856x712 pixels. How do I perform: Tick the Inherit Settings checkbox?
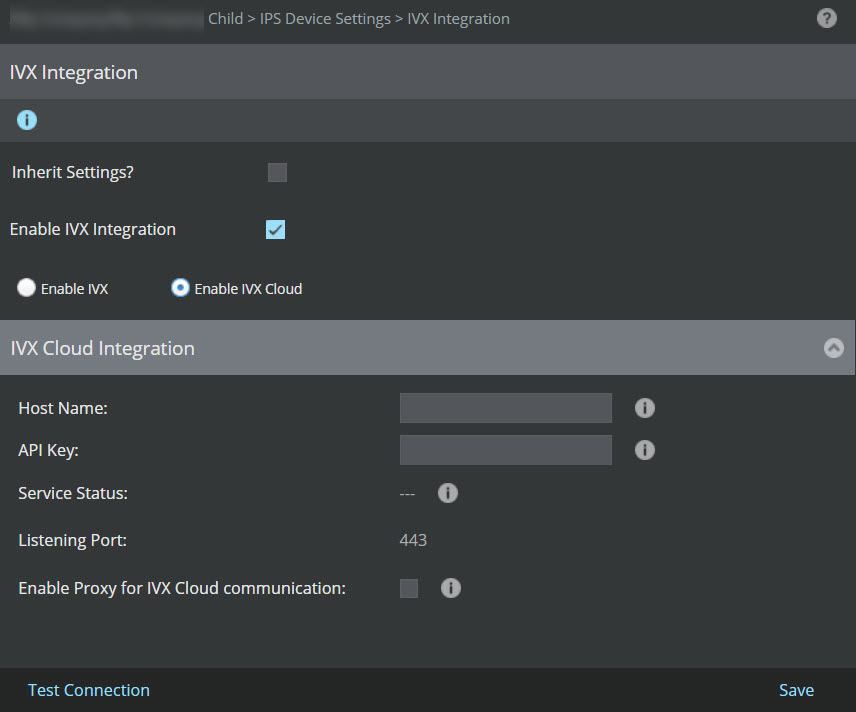(x=277, y=173)
